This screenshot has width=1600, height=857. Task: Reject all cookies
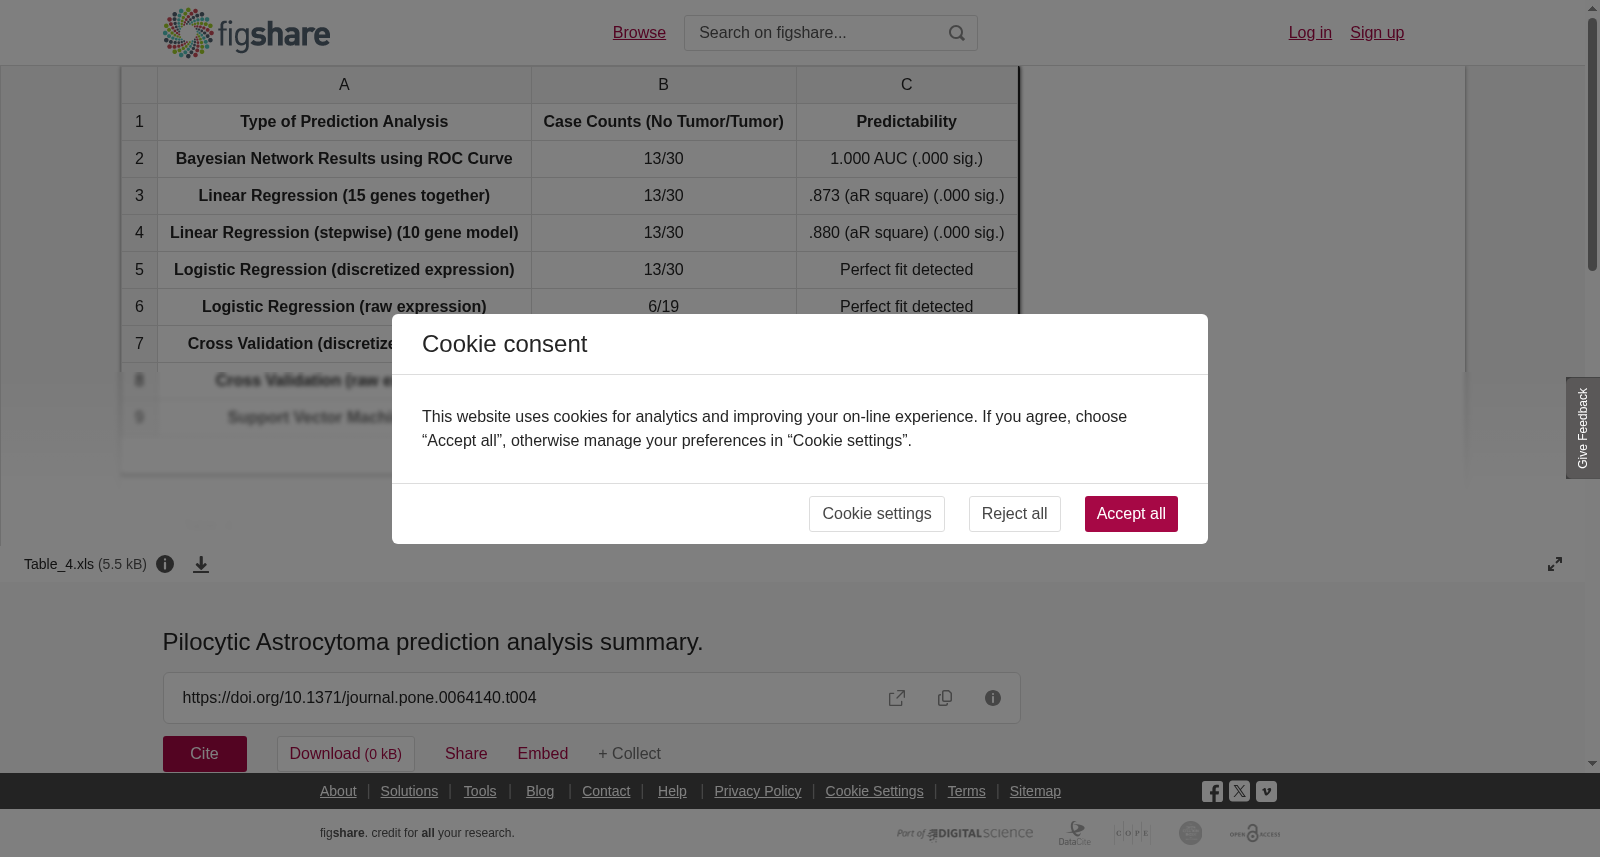1014,514
